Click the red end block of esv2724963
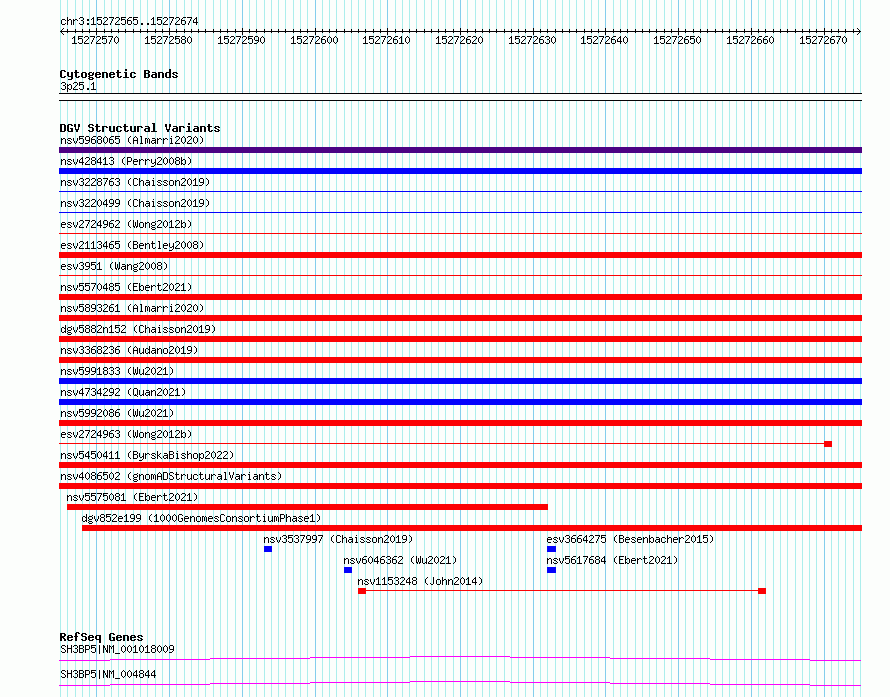The image size is (890, 697). click(x=828, y=444)
